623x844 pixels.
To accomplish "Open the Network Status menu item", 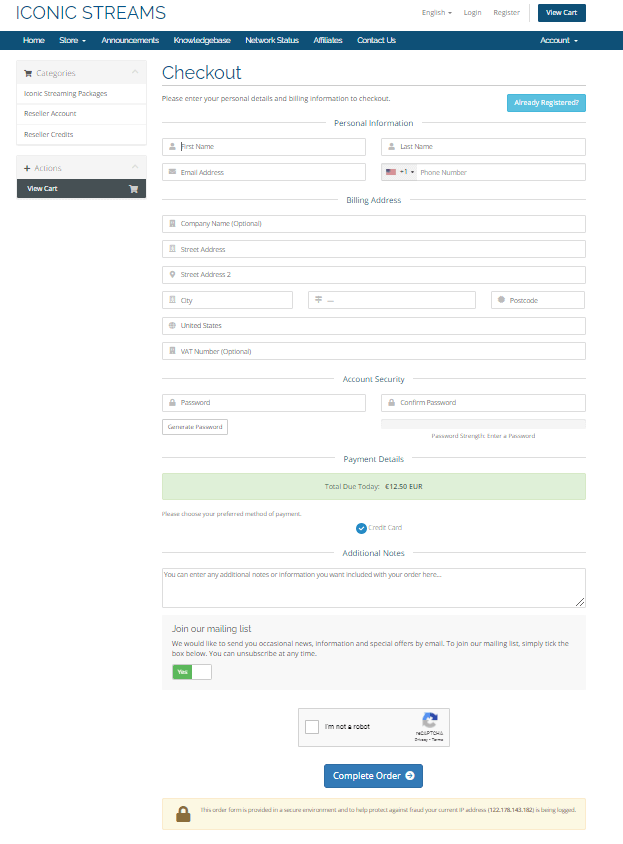I will tap(272, 40).
